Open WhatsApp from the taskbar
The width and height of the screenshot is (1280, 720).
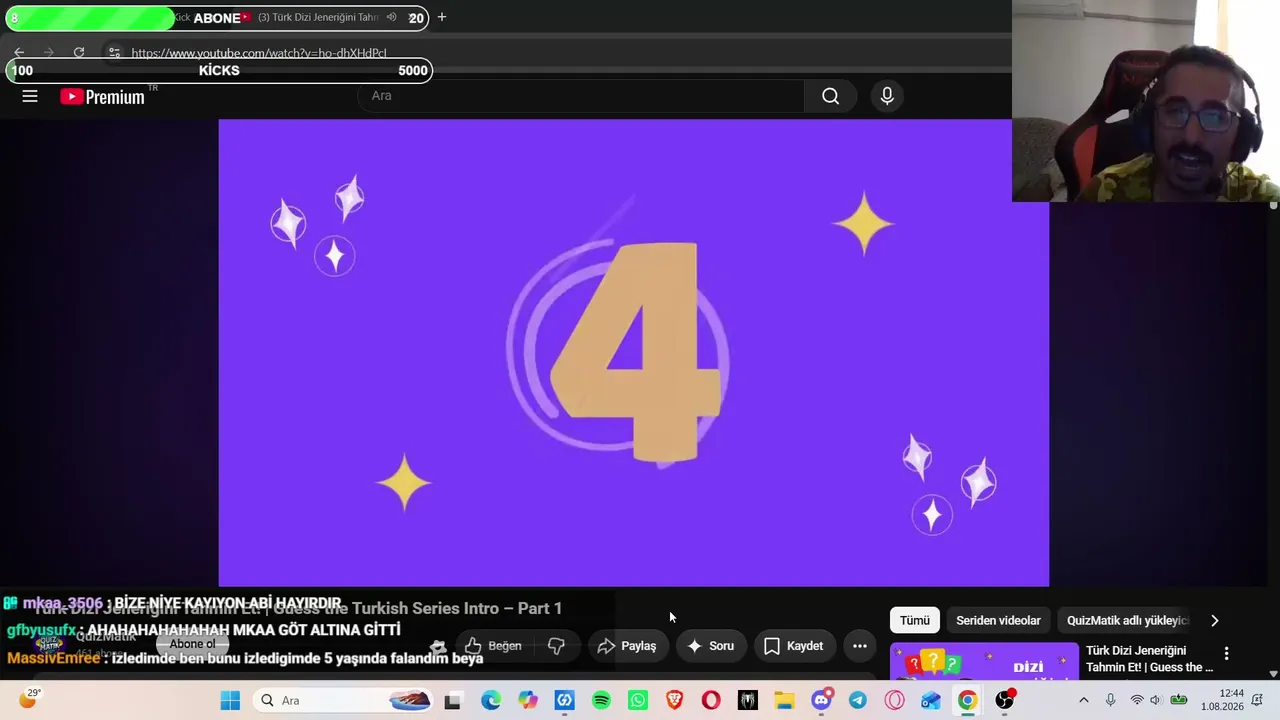point(638,700)
